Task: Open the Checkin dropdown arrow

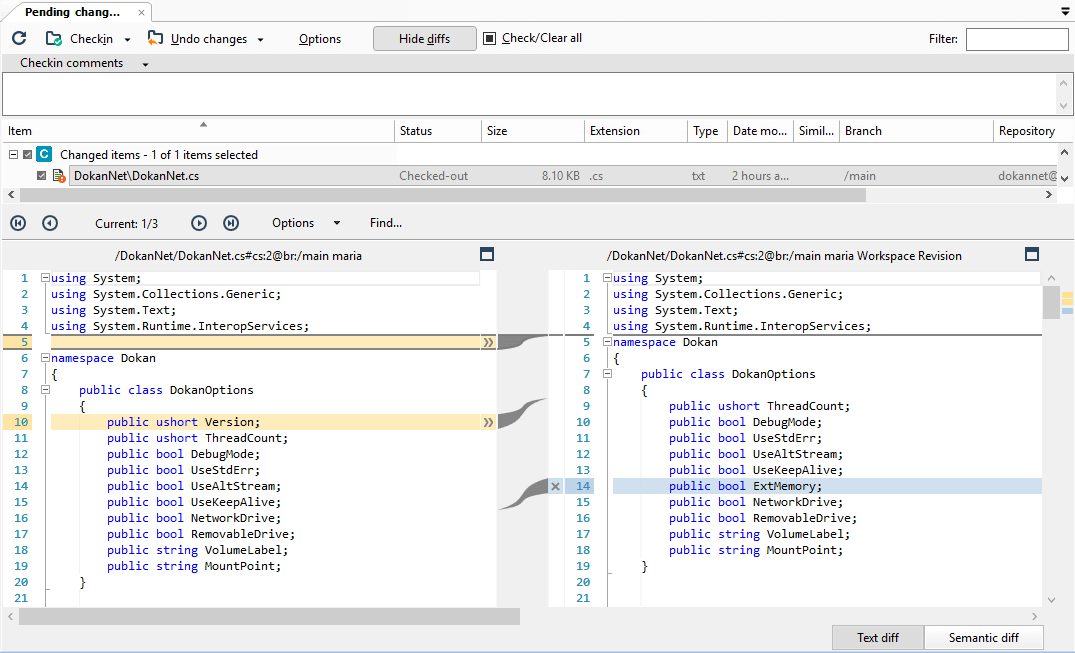Action: (x=128, y=40)
